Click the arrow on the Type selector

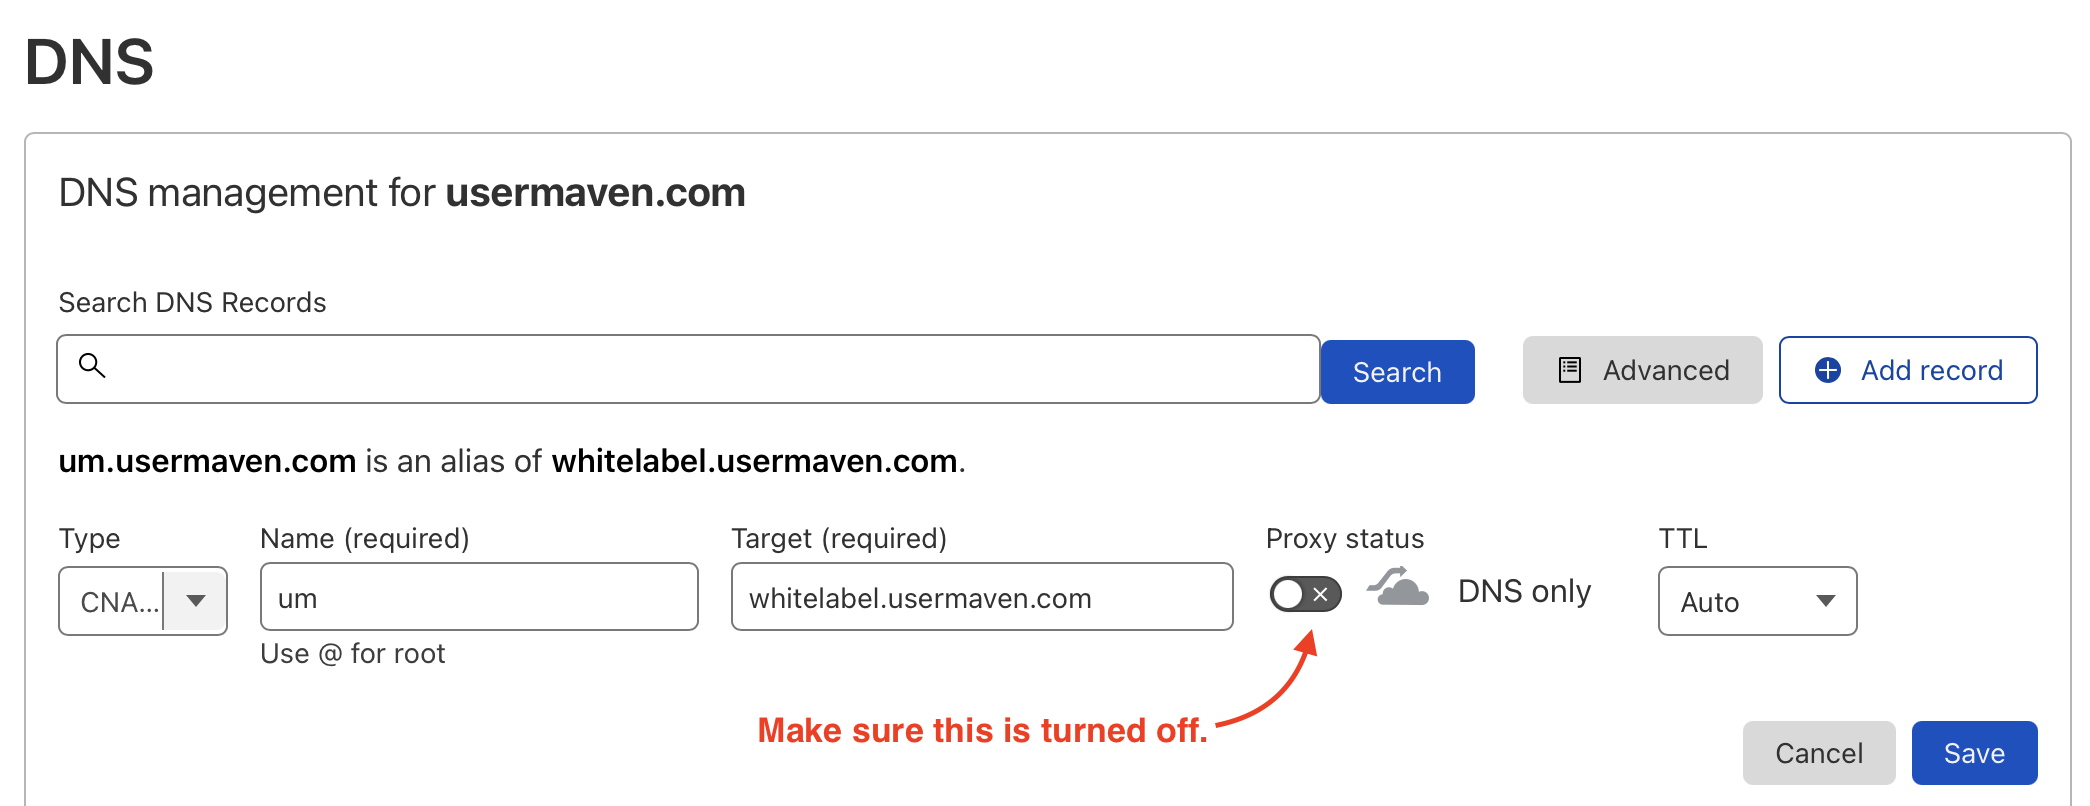tap(196, 601)
